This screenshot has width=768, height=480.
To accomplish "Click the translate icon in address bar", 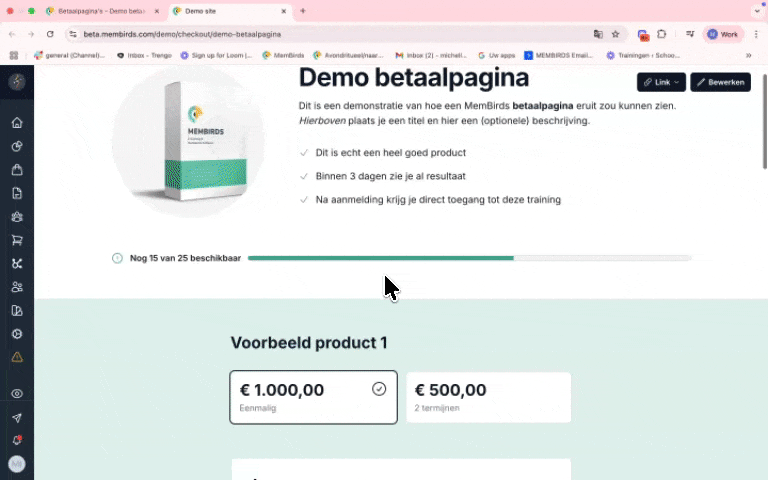I will 598,34.
